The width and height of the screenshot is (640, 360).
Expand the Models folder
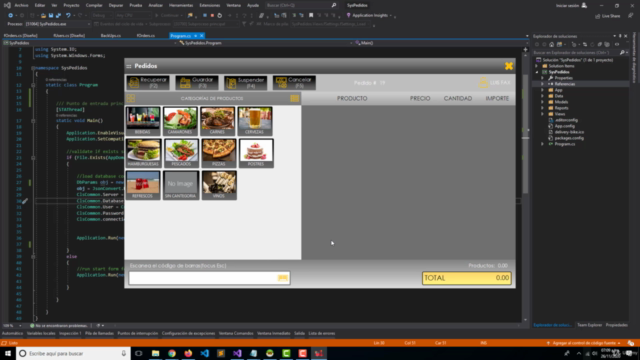point(542,102)
